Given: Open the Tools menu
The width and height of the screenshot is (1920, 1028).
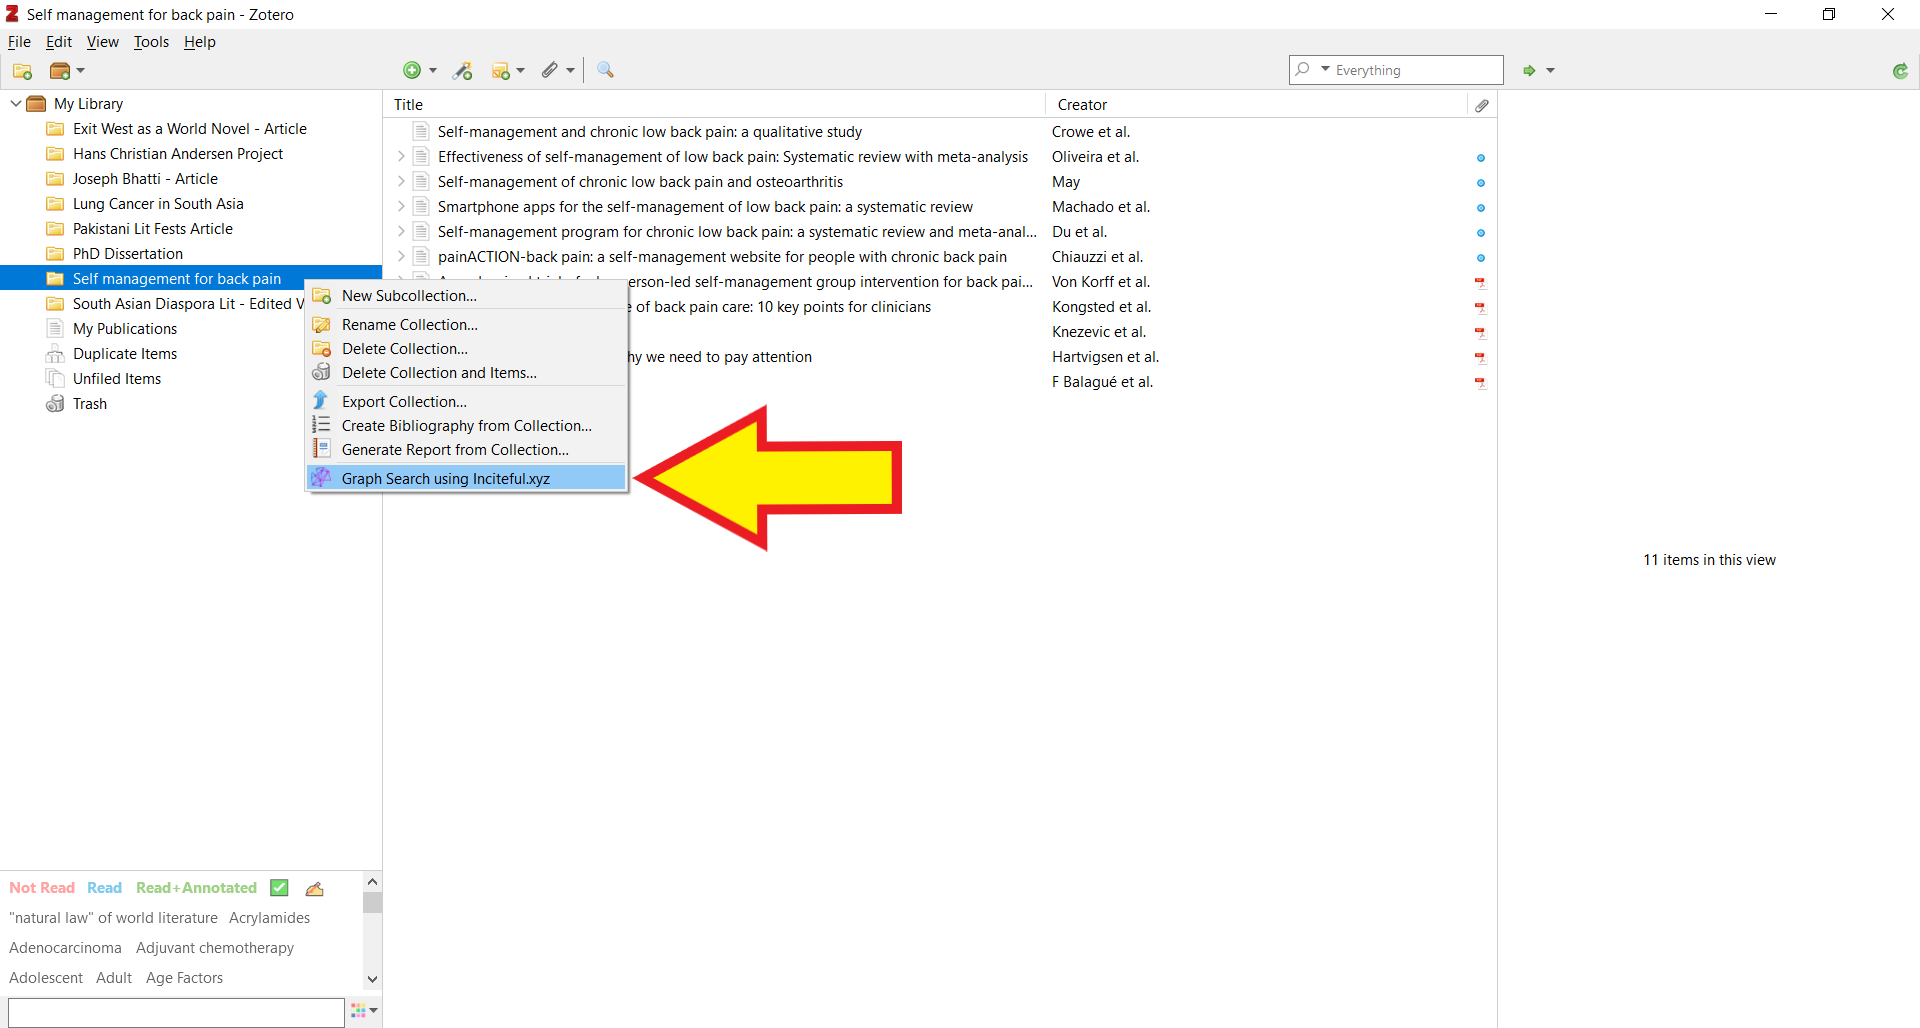Looking at the screenshot, I should (151, 42).
